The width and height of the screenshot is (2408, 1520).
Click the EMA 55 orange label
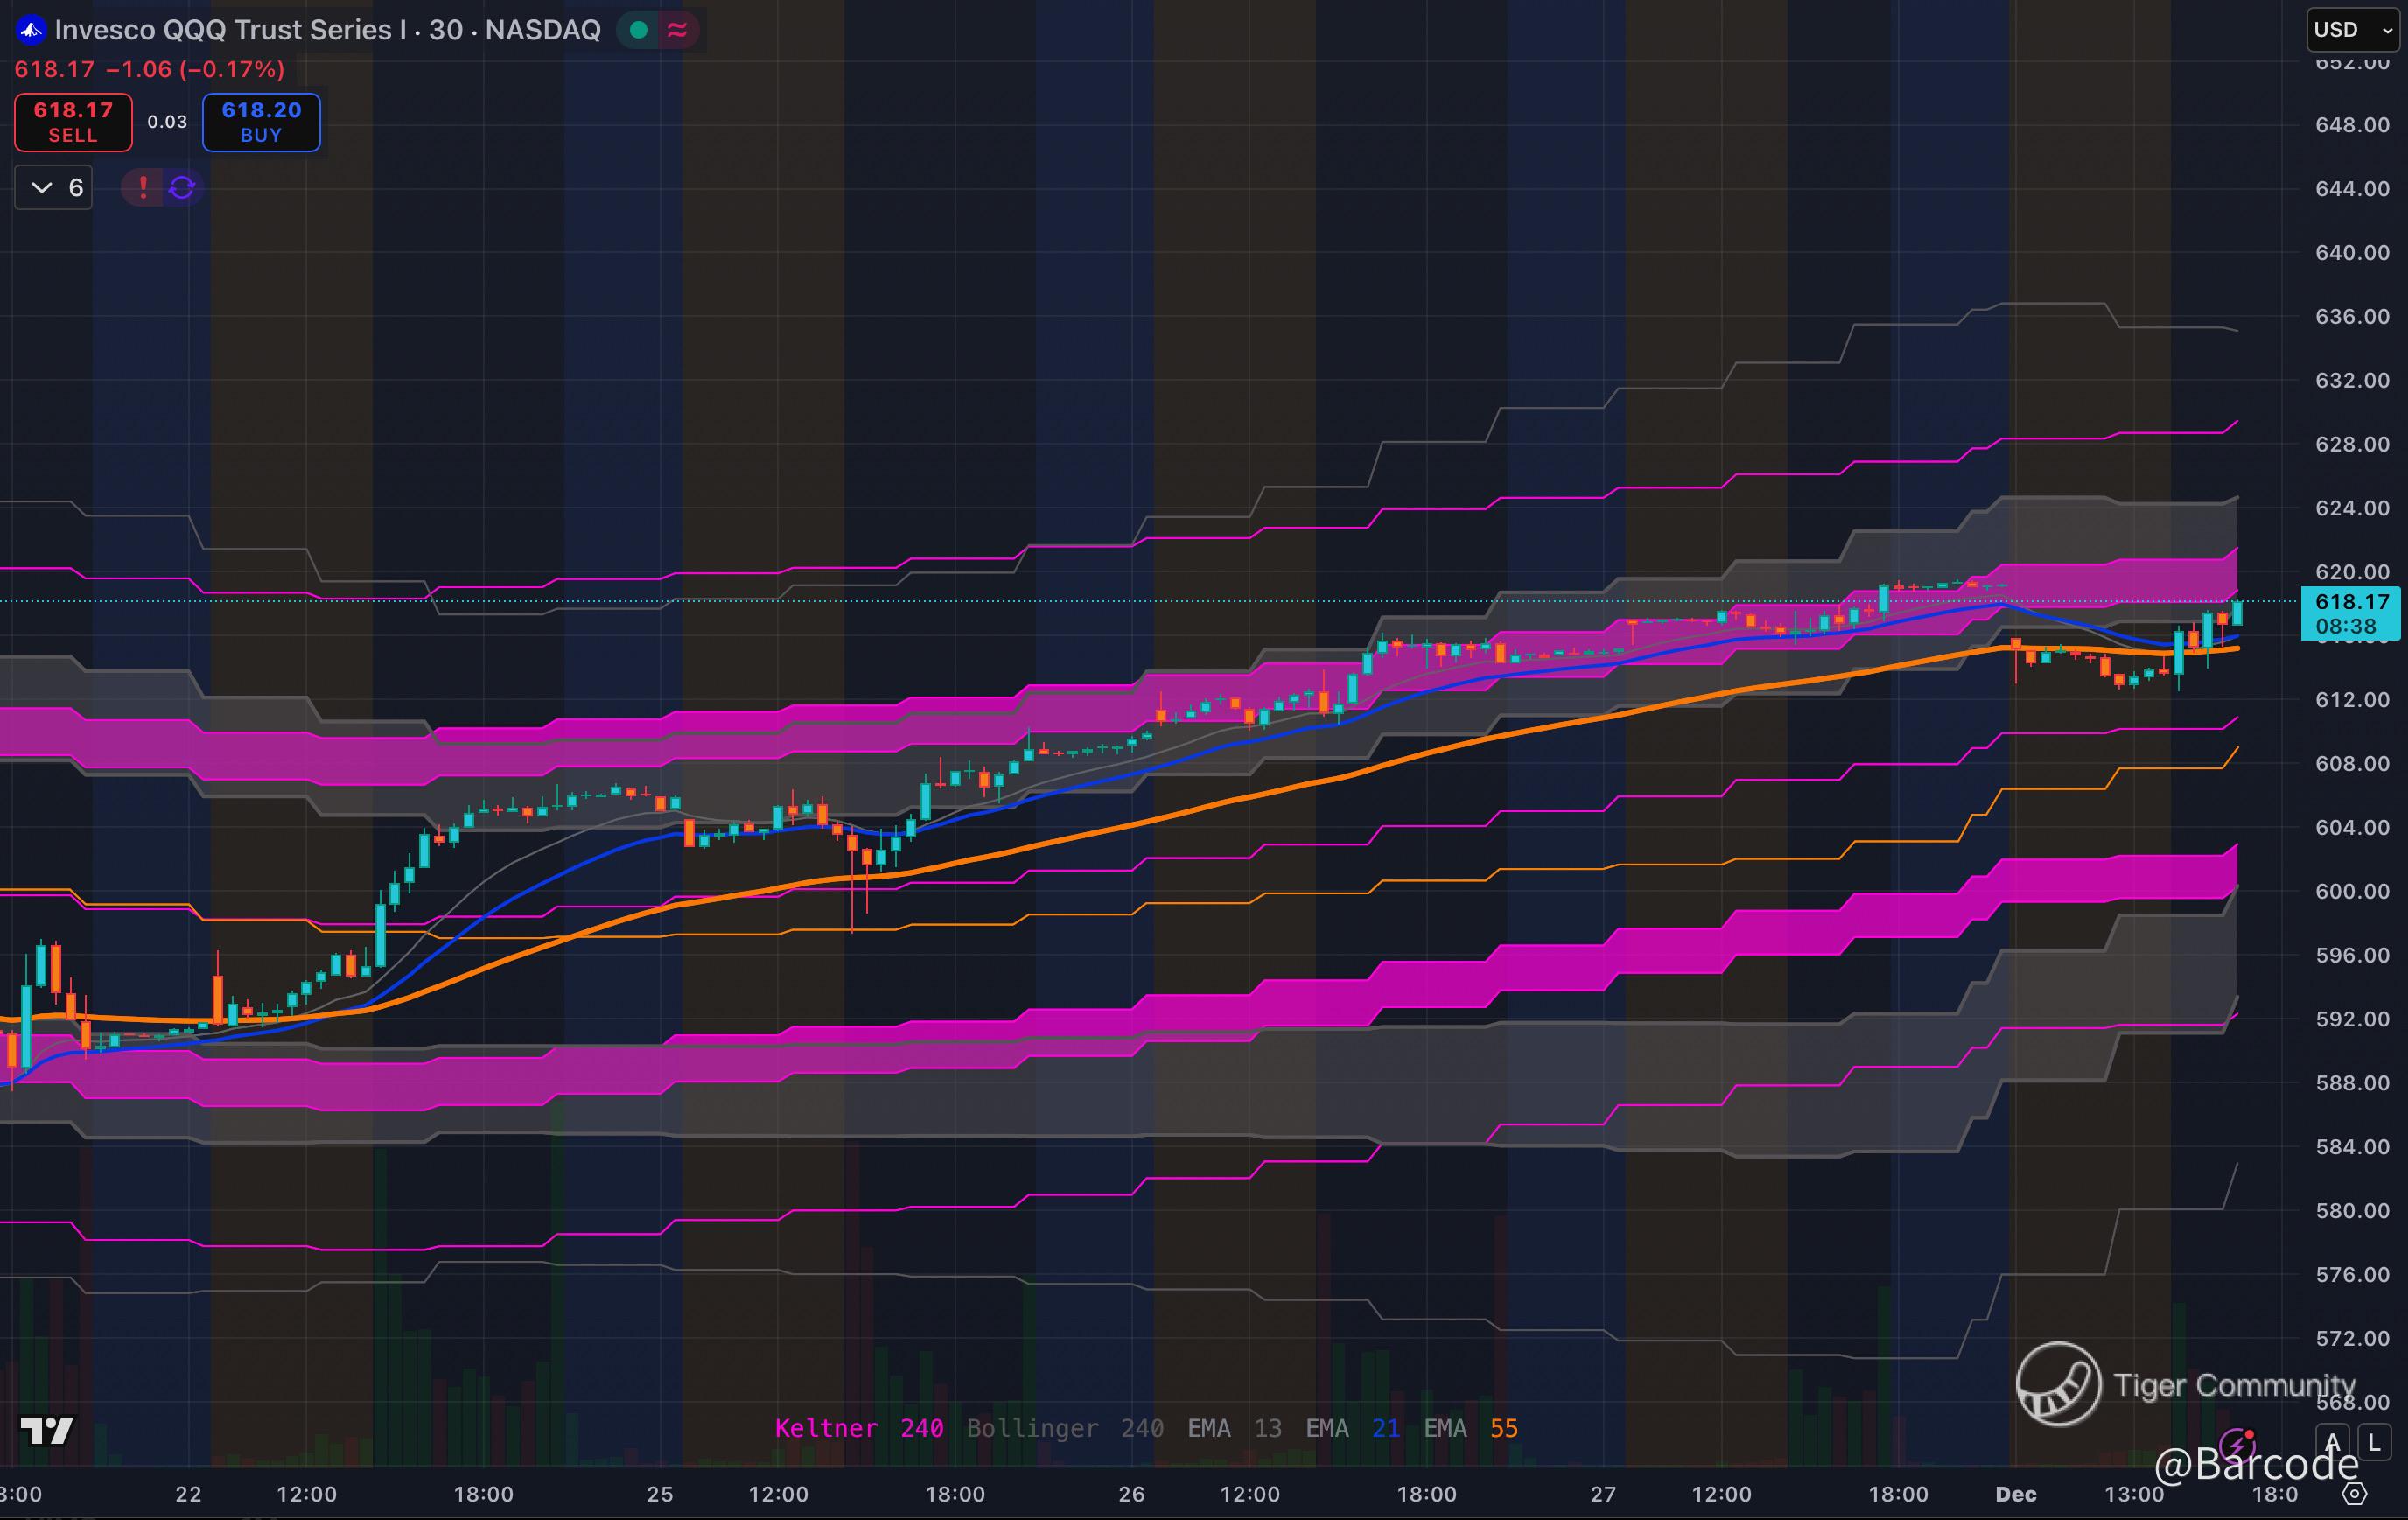[x=1470, y=1428]
